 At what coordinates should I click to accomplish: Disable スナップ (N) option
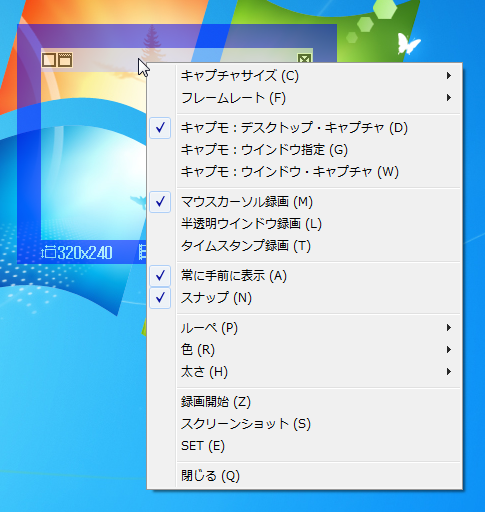point(304,298)
